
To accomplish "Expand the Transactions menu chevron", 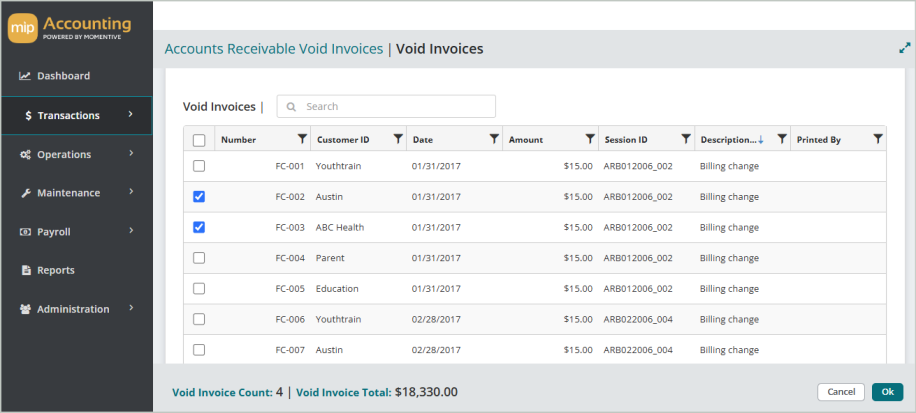I will [x=131, y=115].
